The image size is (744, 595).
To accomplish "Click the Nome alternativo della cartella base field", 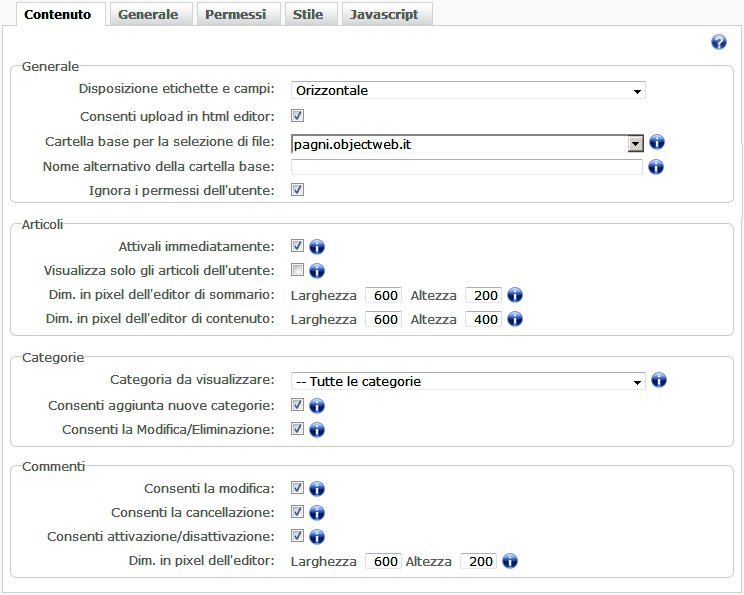I will click(466, 167).
